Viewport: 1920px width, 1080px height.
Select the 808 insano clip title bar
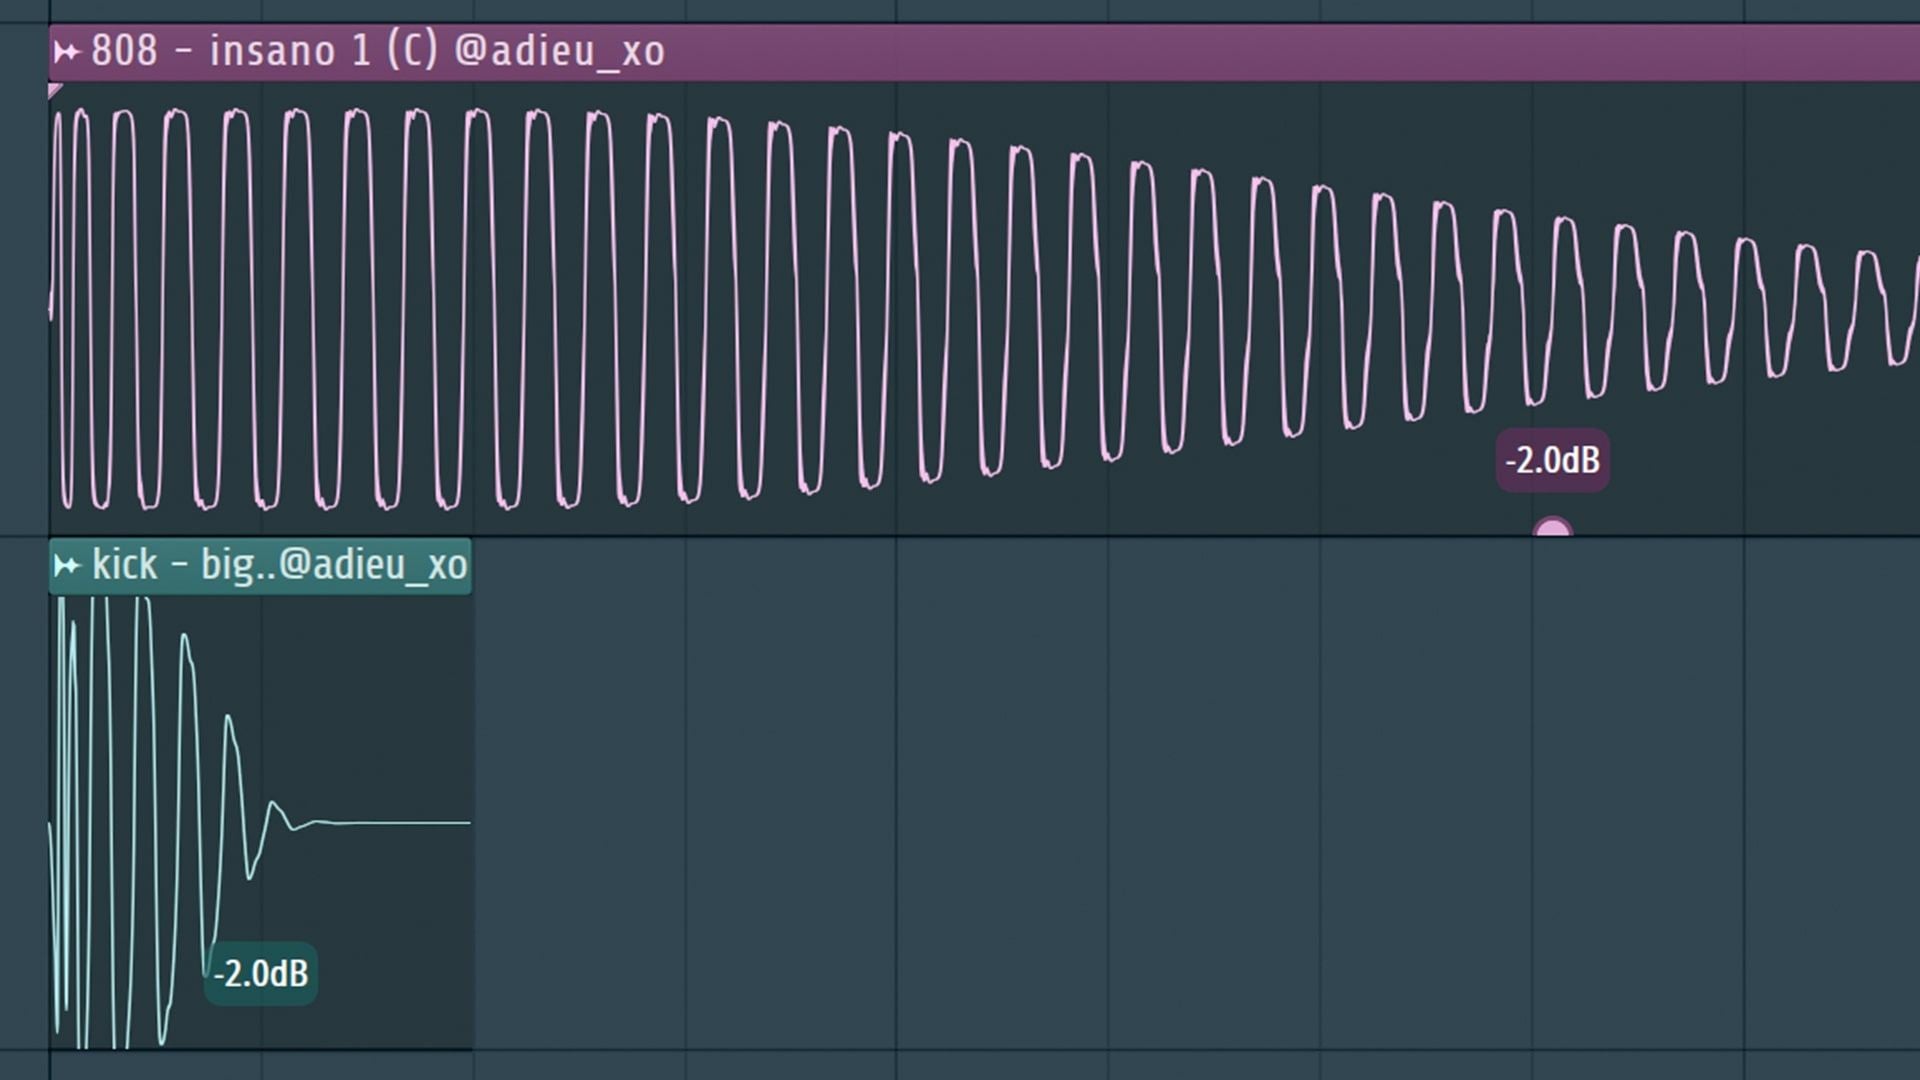[x=1200, y=52]
